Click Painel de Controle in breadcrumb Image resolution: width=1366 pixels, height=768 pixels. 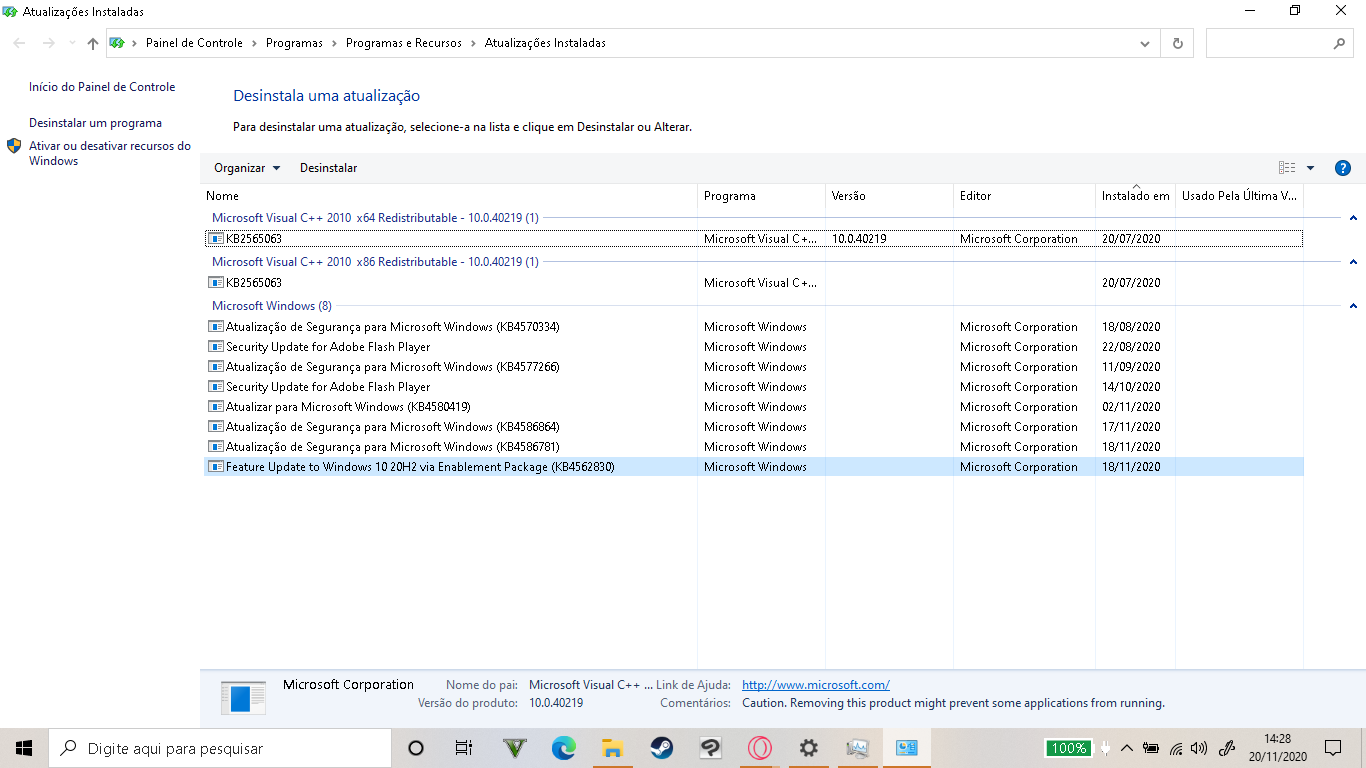[x=194, y=43]
